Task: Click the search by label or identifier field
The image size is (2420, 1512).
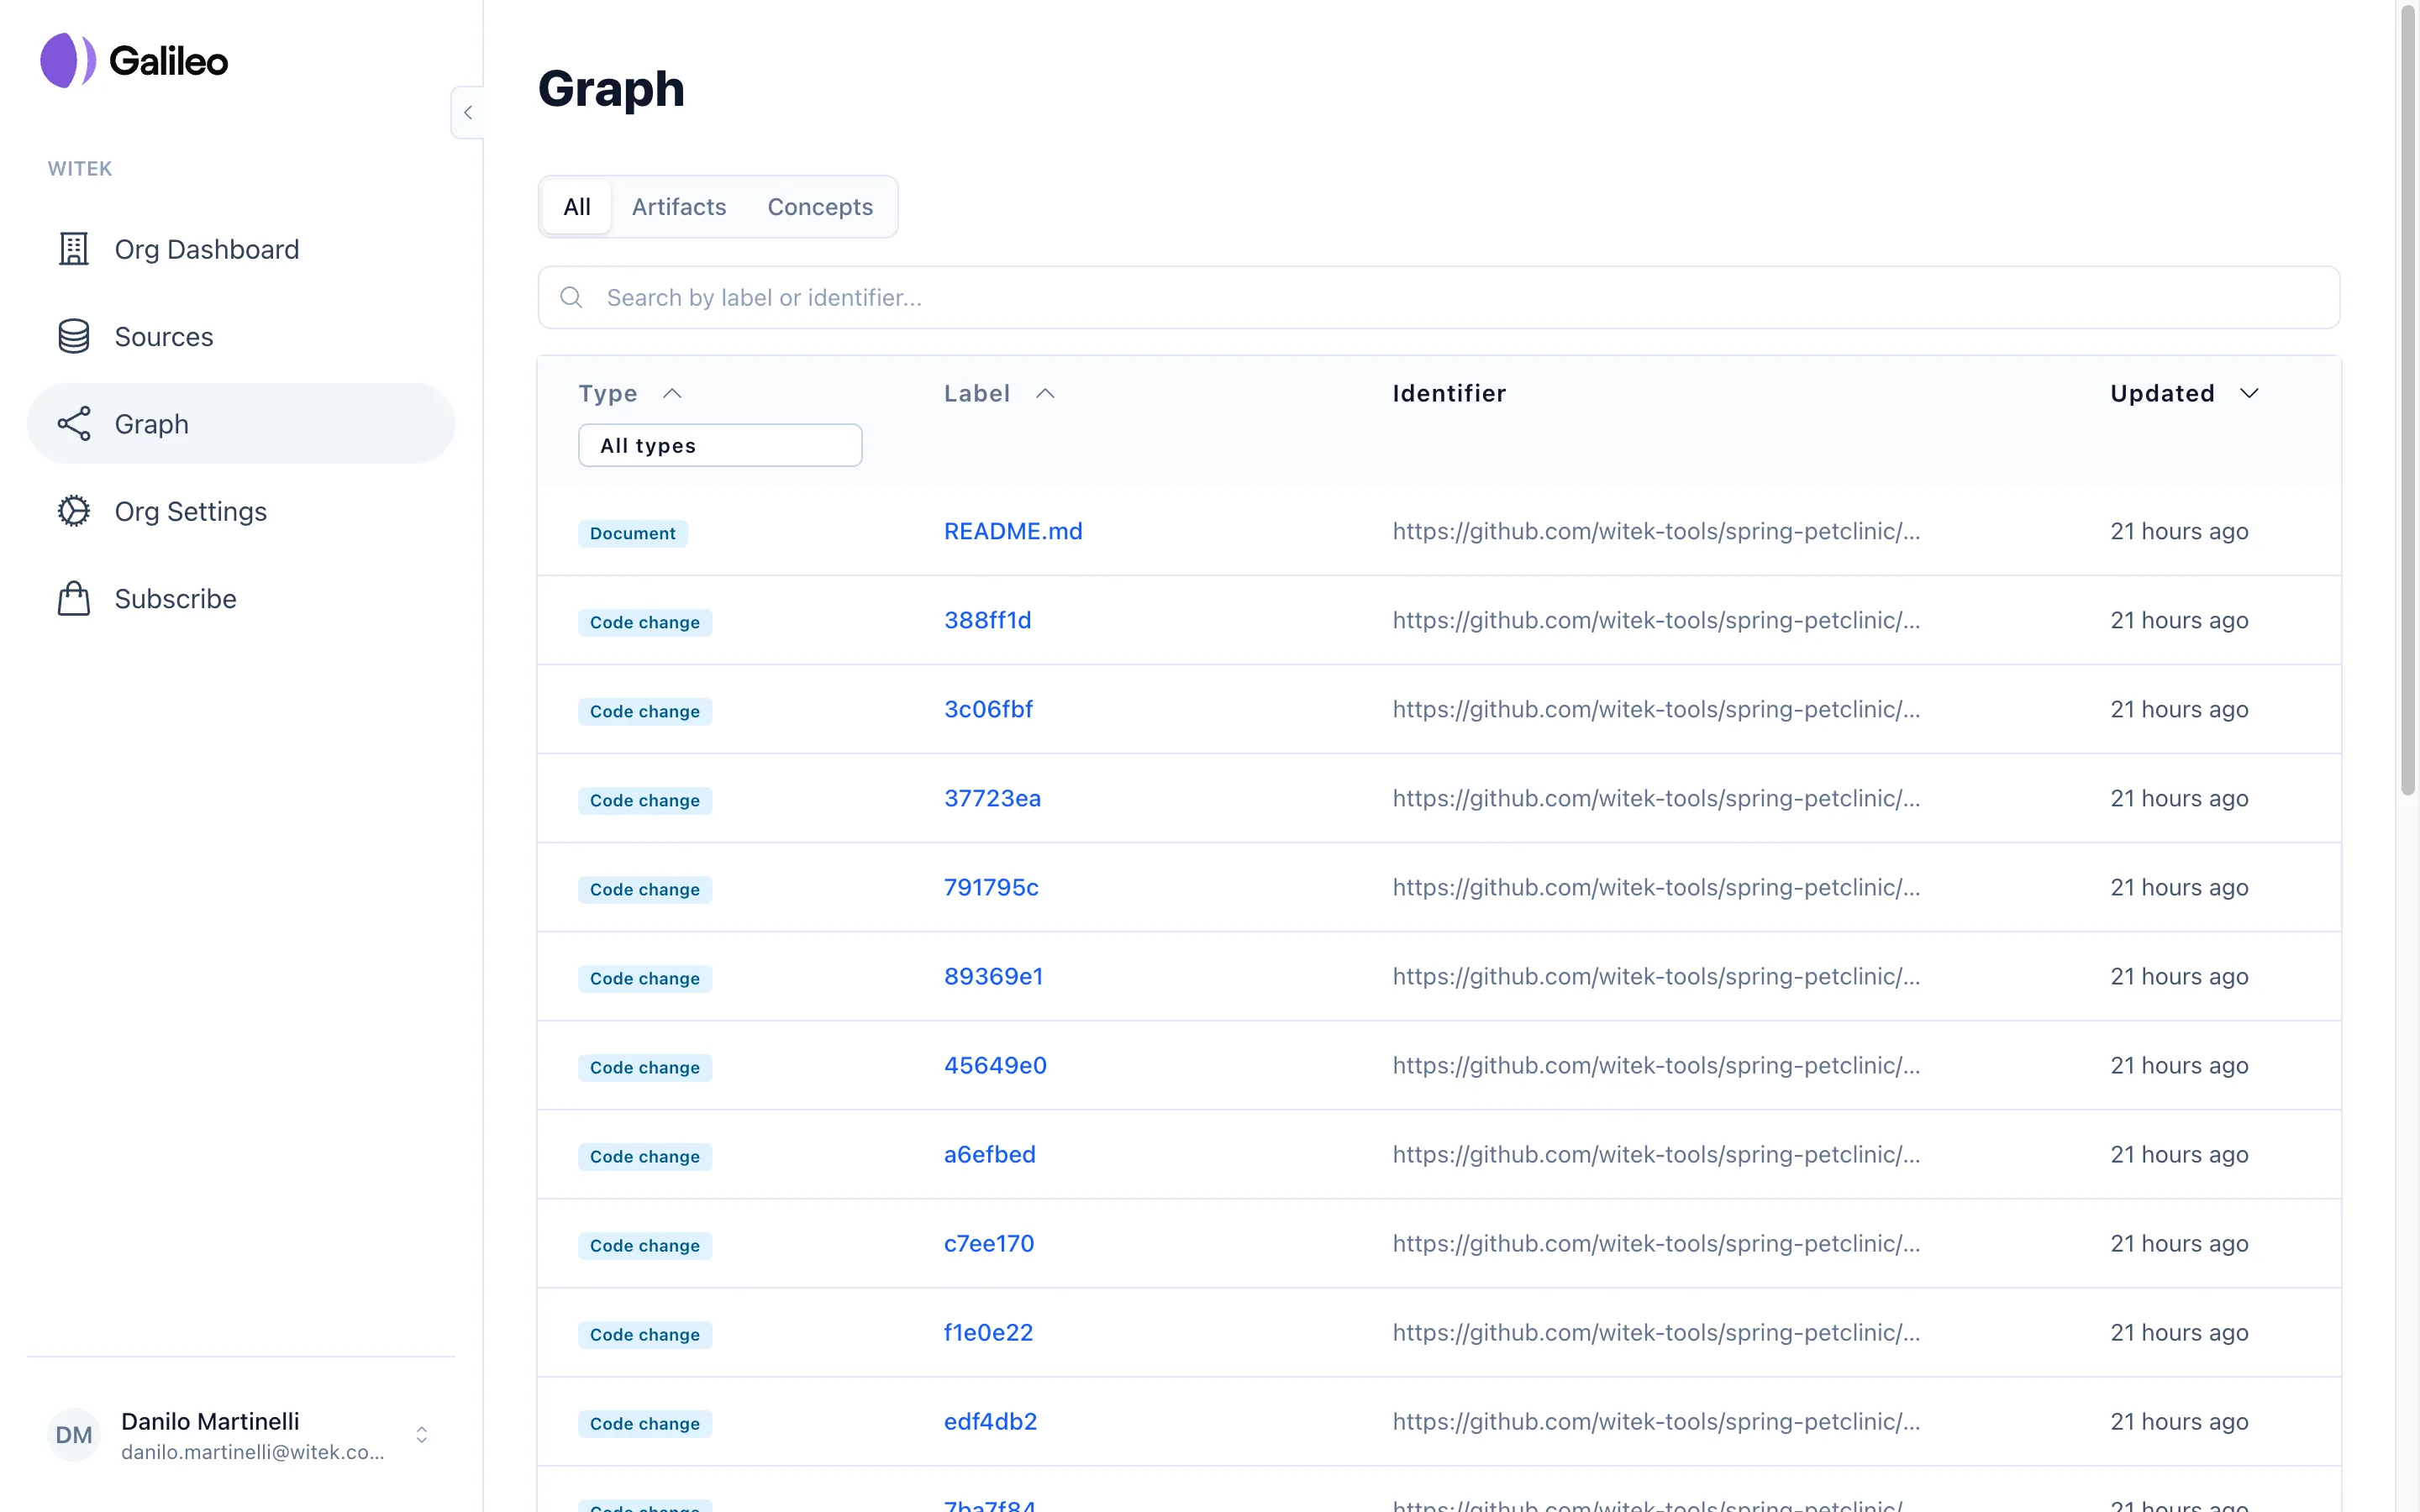Action: pyautogui.click(x=1438, y=297)
